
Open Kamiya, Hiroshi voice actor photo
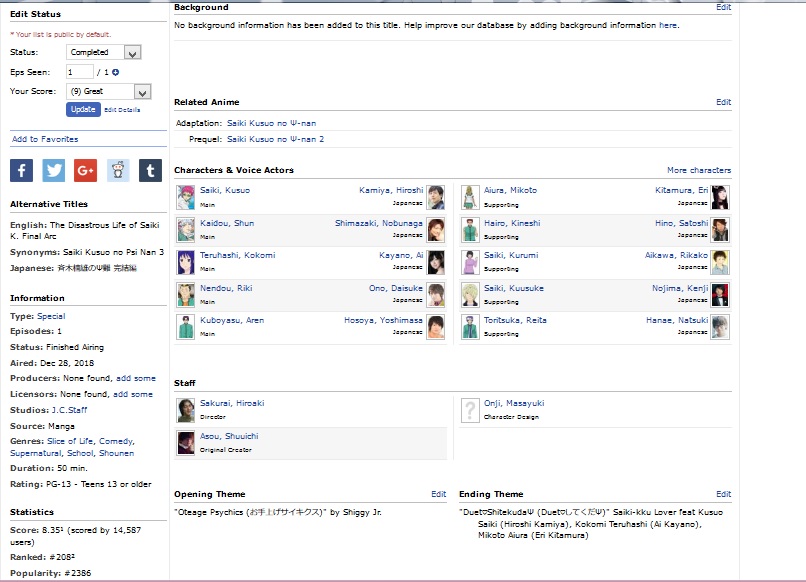436,197
